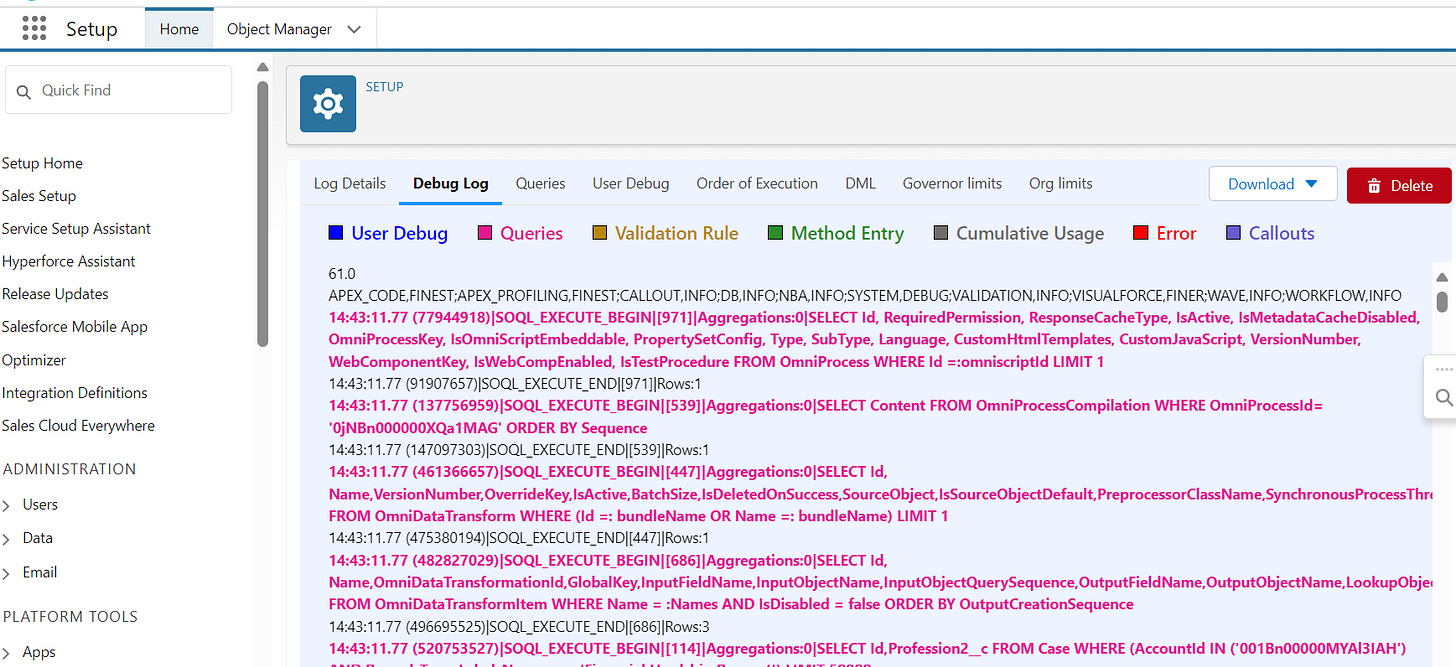Click log line 'SOQL_EXECUTE_END|[686]|Rows:3'
1456x667 pixels.
(x=519, y=626)
